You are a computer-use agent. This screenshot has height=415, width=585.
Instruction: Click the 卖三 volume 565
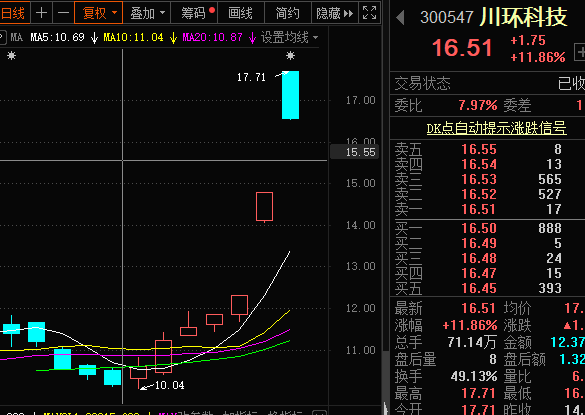pyautogui.click(x=550, y=179)
